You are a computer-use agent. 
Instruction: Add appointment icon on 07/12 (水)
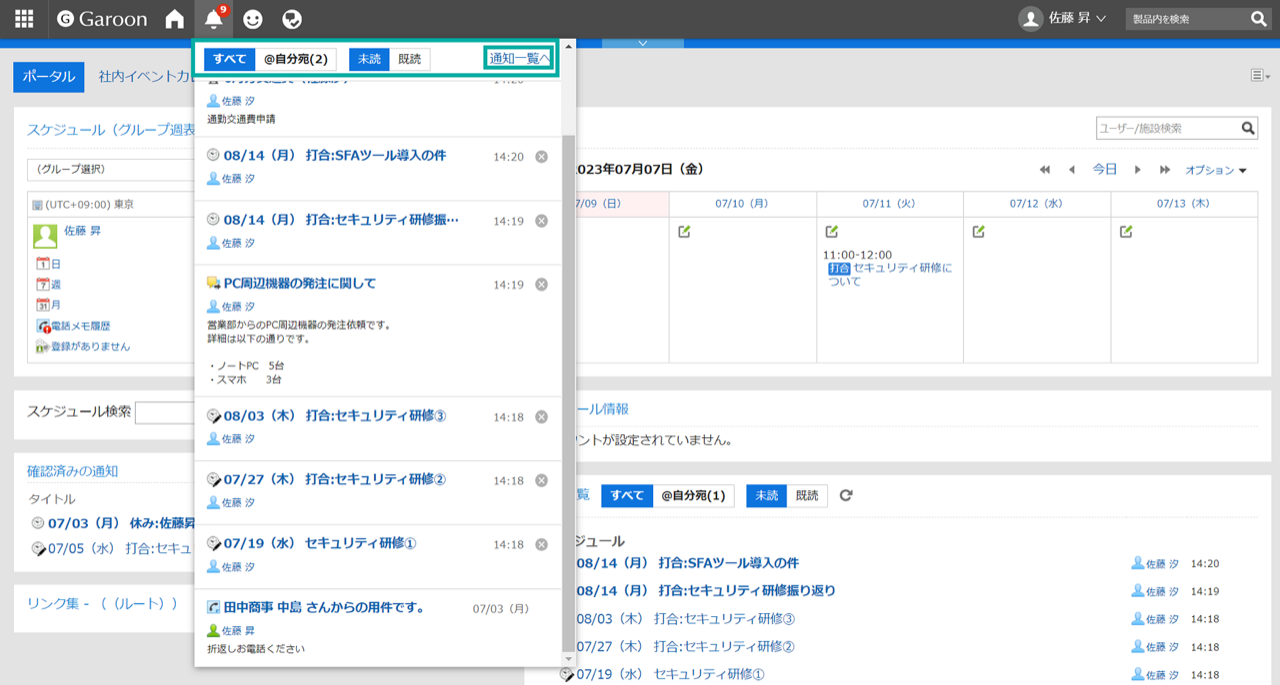coord(978,232)
